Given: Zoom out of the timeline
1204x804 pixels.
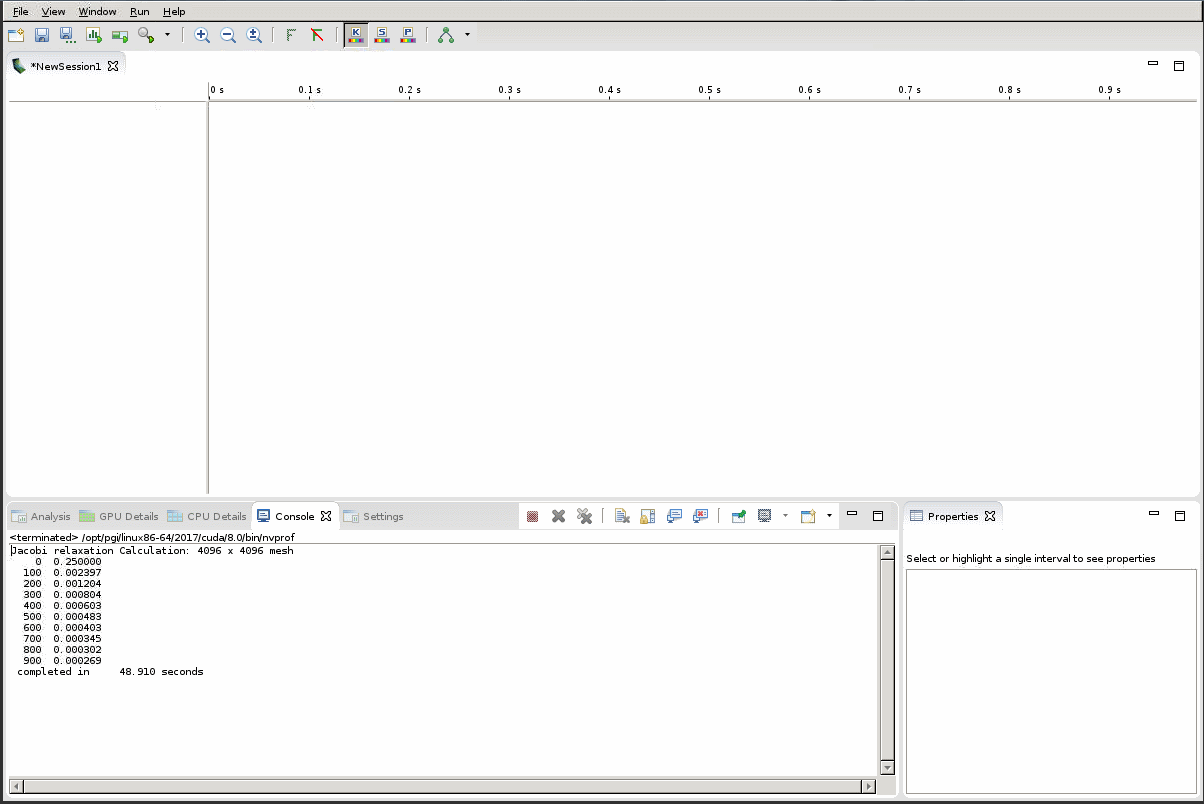Looking at the screenshot, I should click(228, 35).
